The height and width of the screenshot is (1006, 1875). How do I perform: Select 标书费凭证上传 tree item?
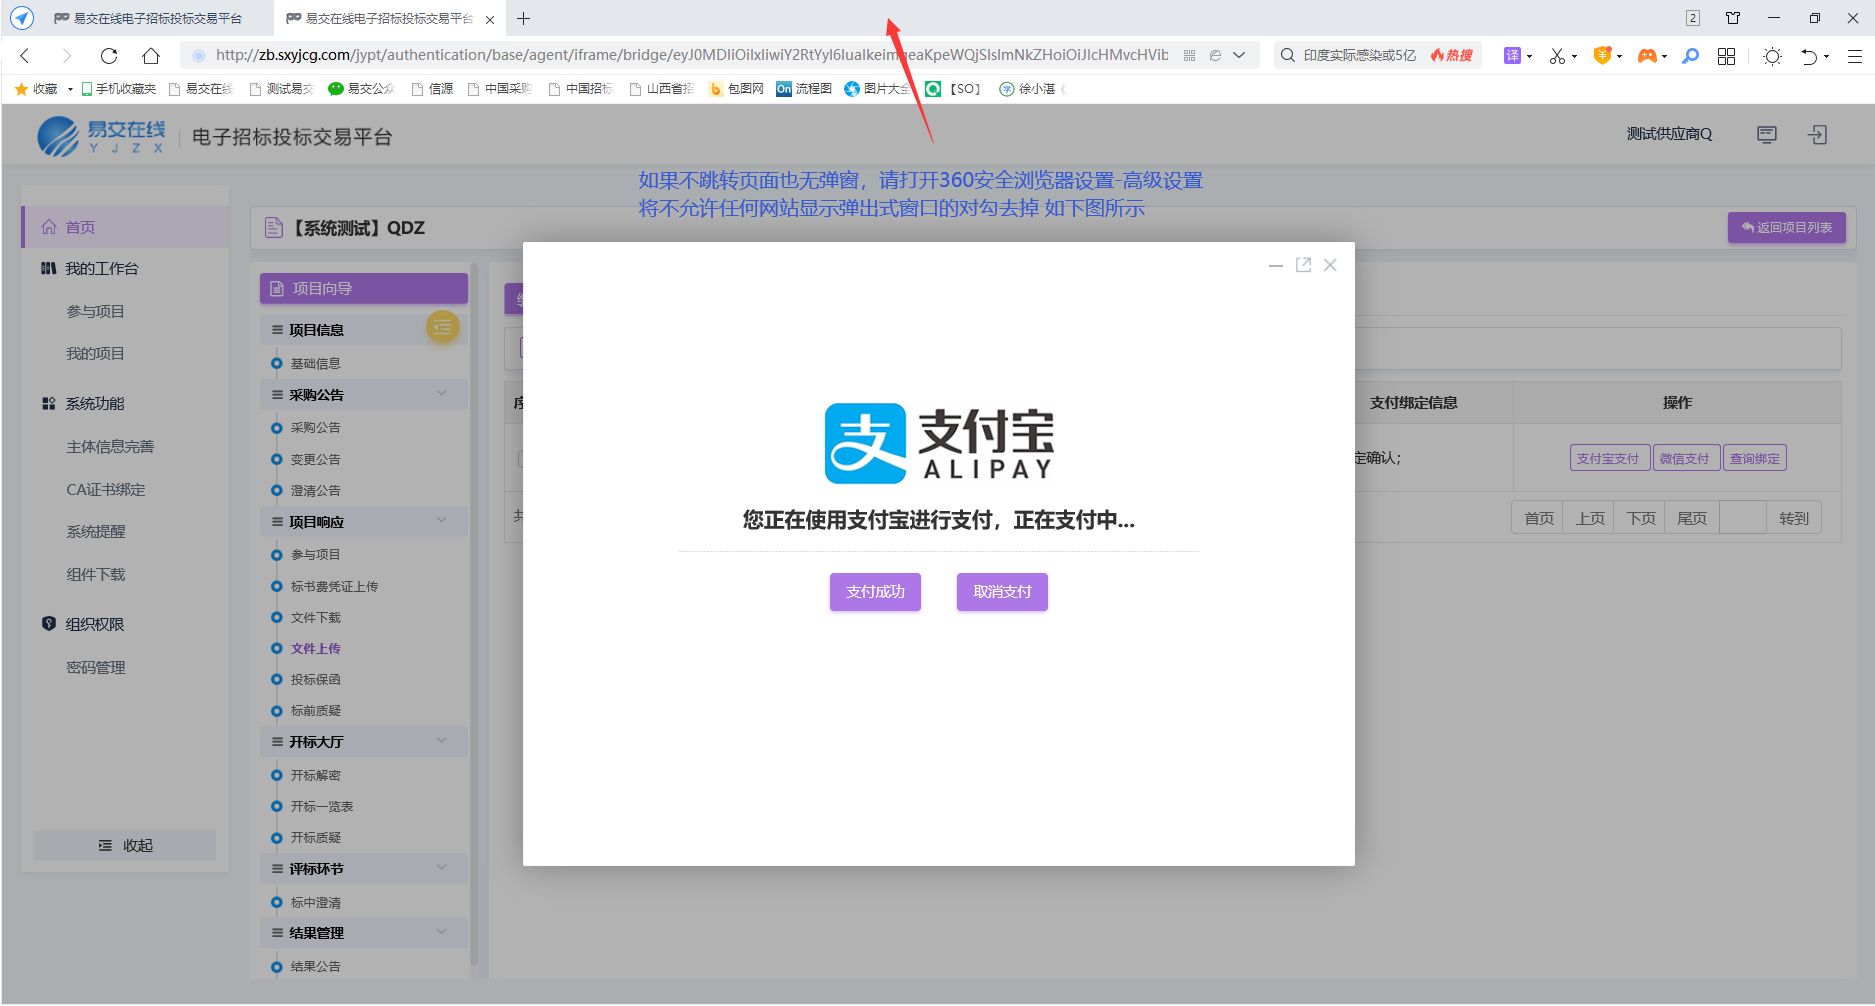tap(334, 586)
